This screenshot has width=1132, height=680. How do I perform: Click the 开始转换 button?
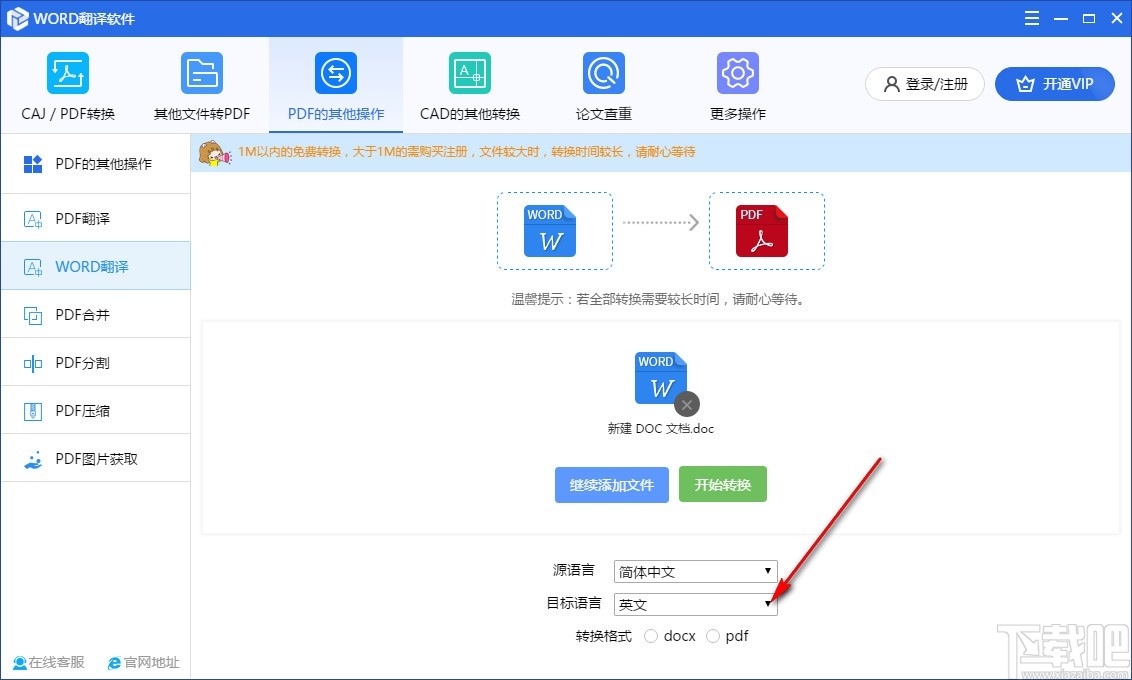coord(723,484)
